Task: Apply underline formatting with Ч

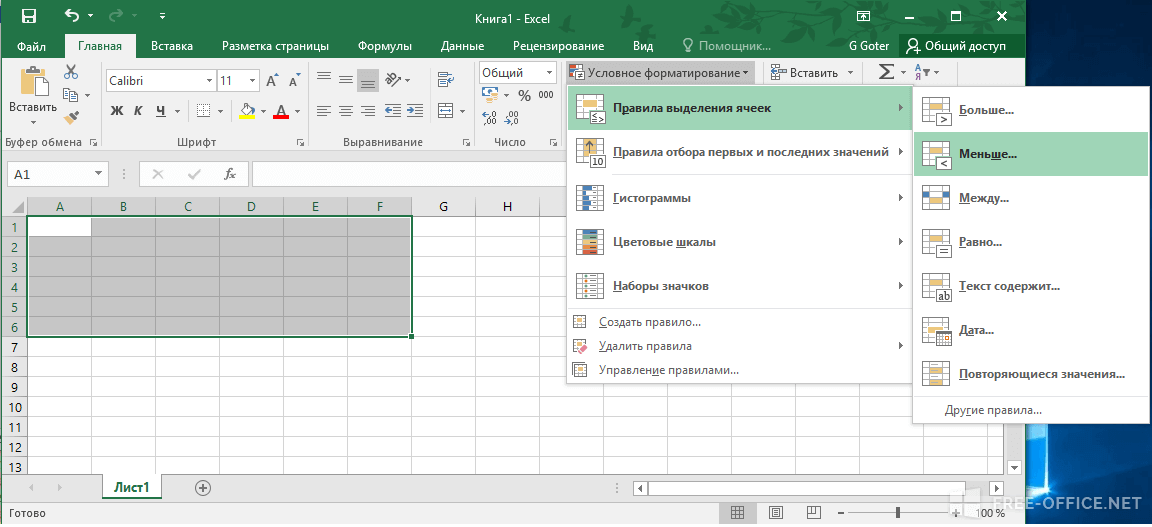Action: 159,111
